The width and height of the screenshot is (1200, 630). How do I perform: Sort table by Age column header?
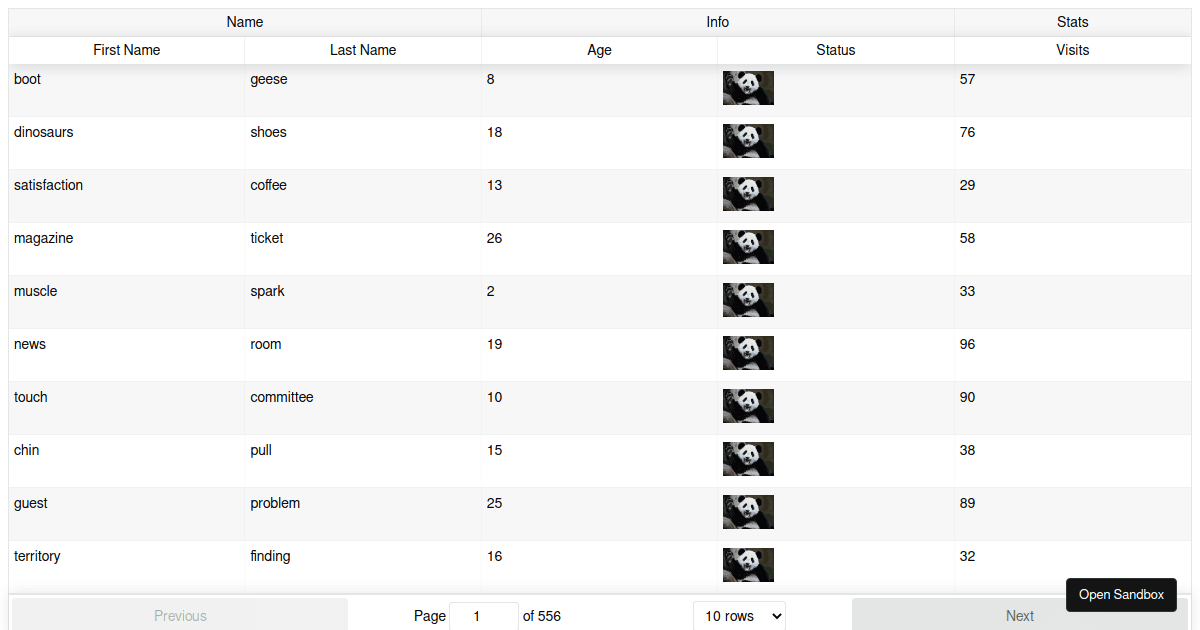(599, 50)
